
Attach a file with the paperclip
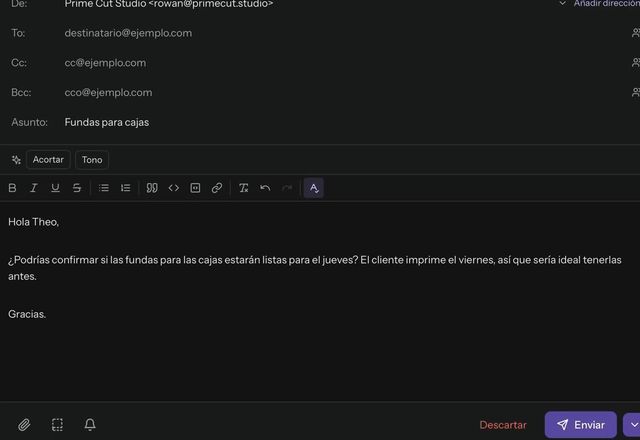click(24, 425)
